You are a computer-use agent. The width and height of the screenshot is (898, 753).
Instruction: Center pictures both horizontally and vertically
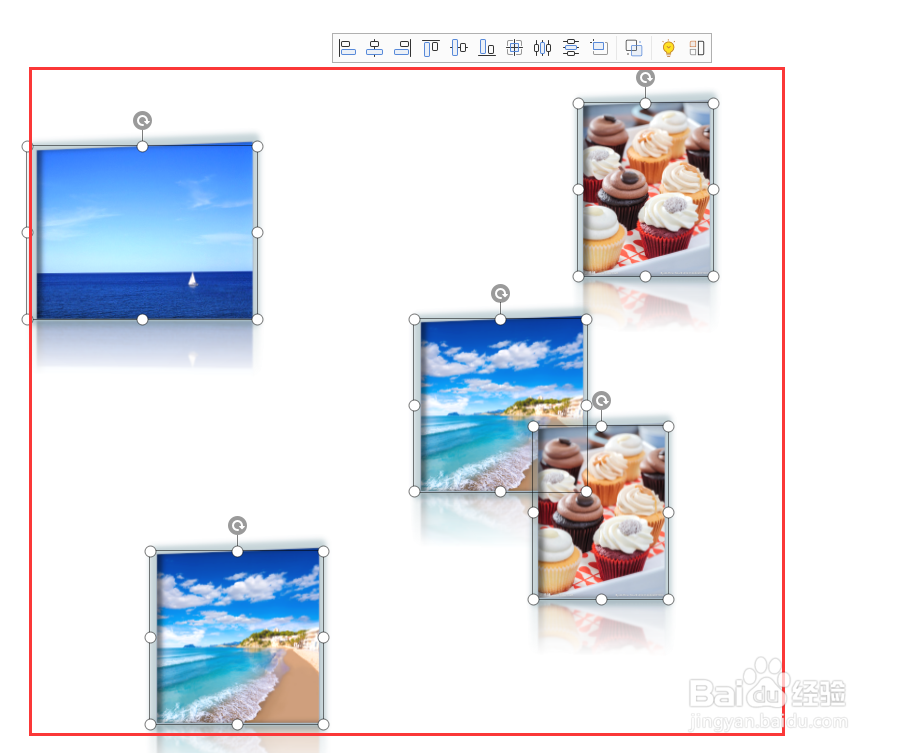[515, 48]
